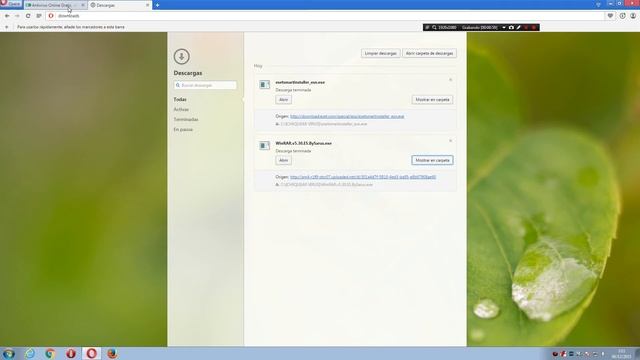640x360 pixels.
Task: Close the Antivirus Online tab
Action: [x=83, y=5]
